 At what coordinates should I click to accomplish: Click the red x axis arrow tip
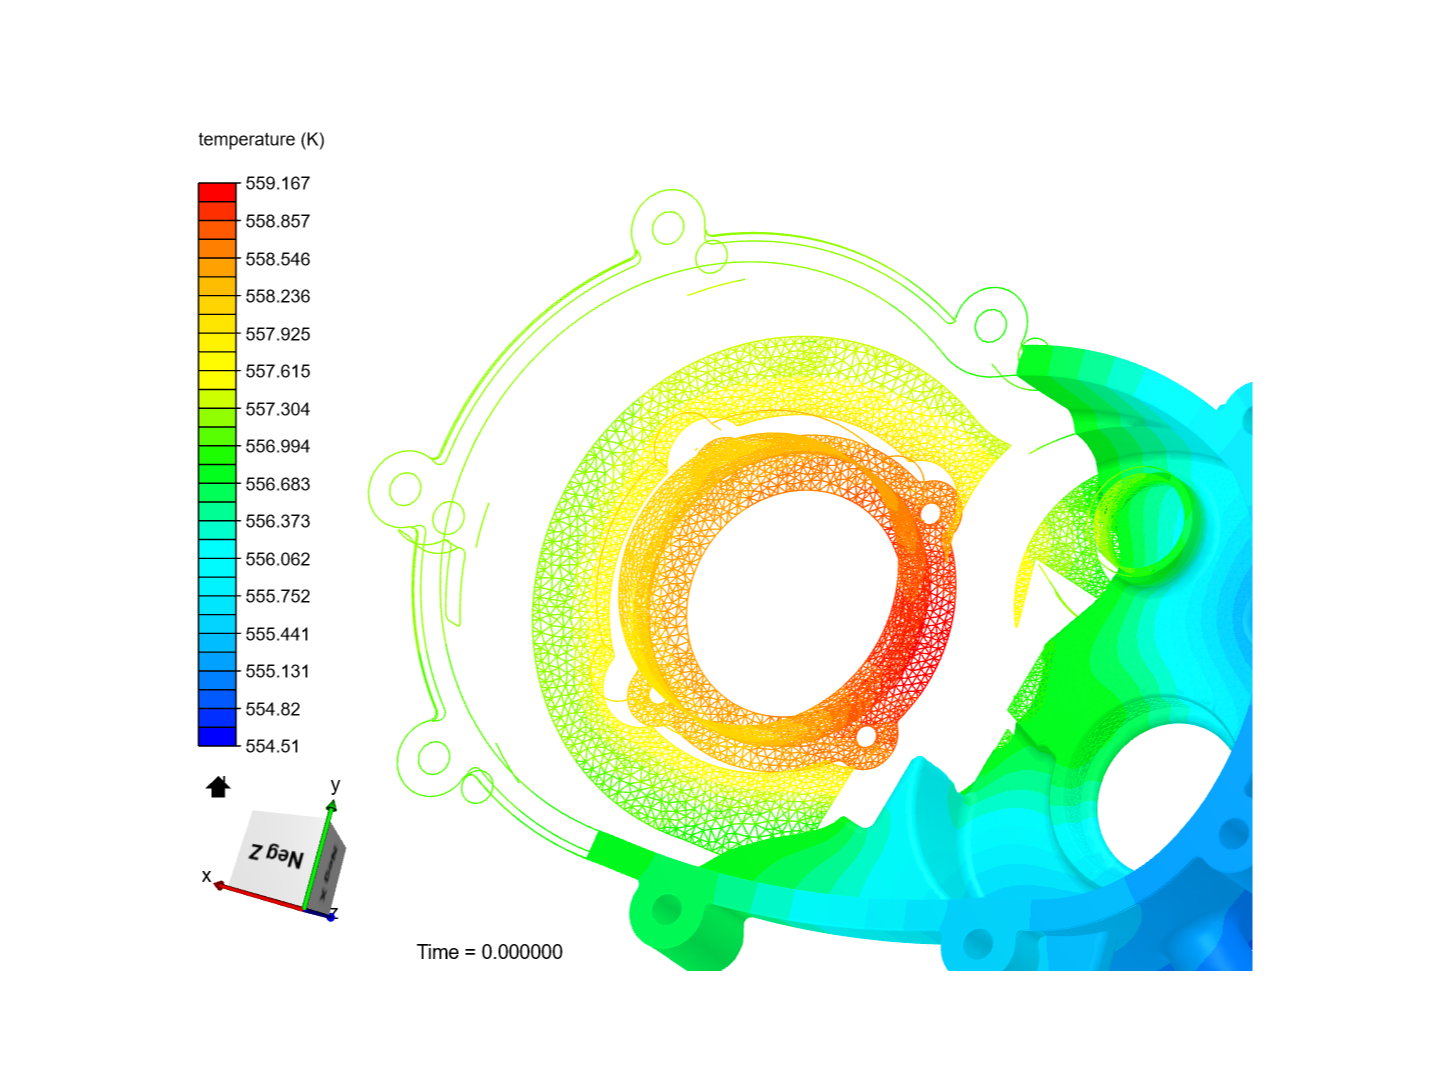click(x=219, y=885)
